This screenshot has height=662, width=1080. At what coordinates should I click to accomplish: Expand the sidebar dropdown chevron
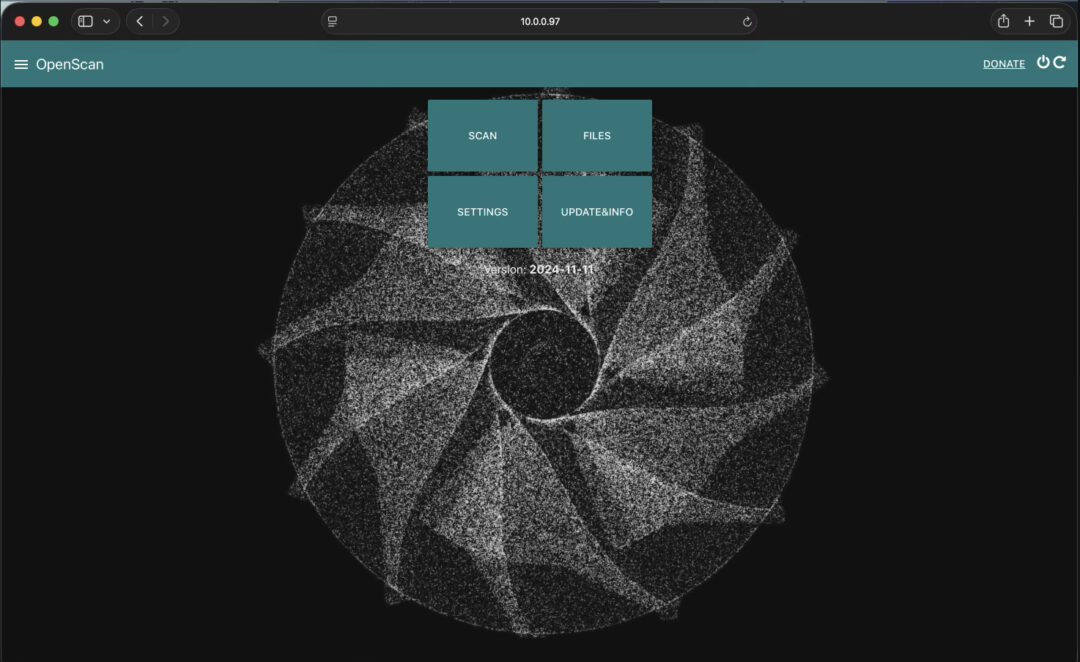point(107,21)
